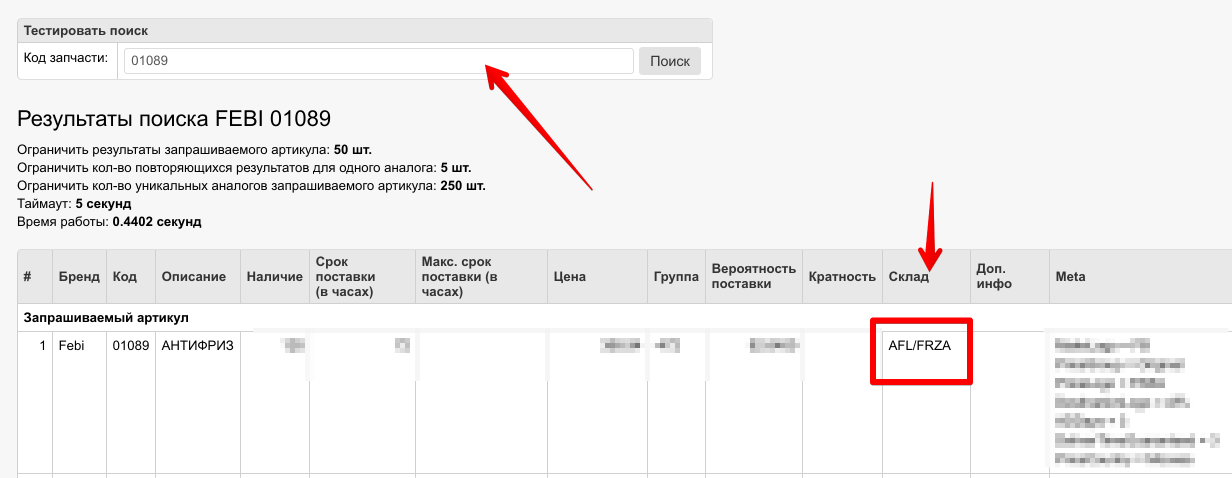Click the Запрашиваемый артикул group row

tap(106, 317)
